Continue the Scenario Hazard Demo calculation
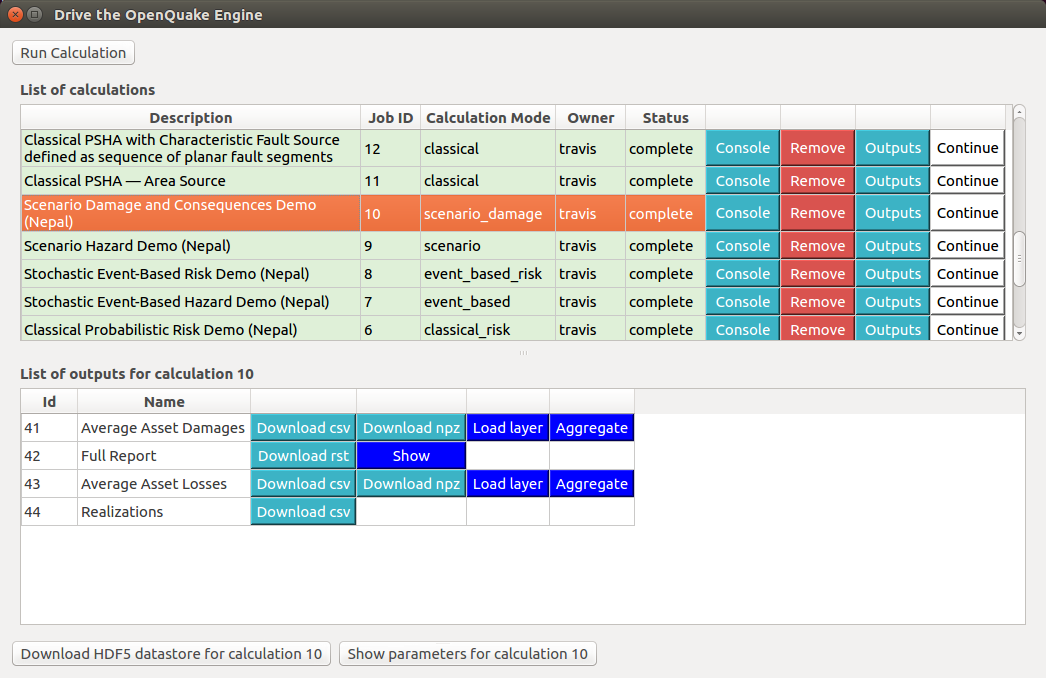Screen dimensions: 1046x678 [x=966, y=245]
